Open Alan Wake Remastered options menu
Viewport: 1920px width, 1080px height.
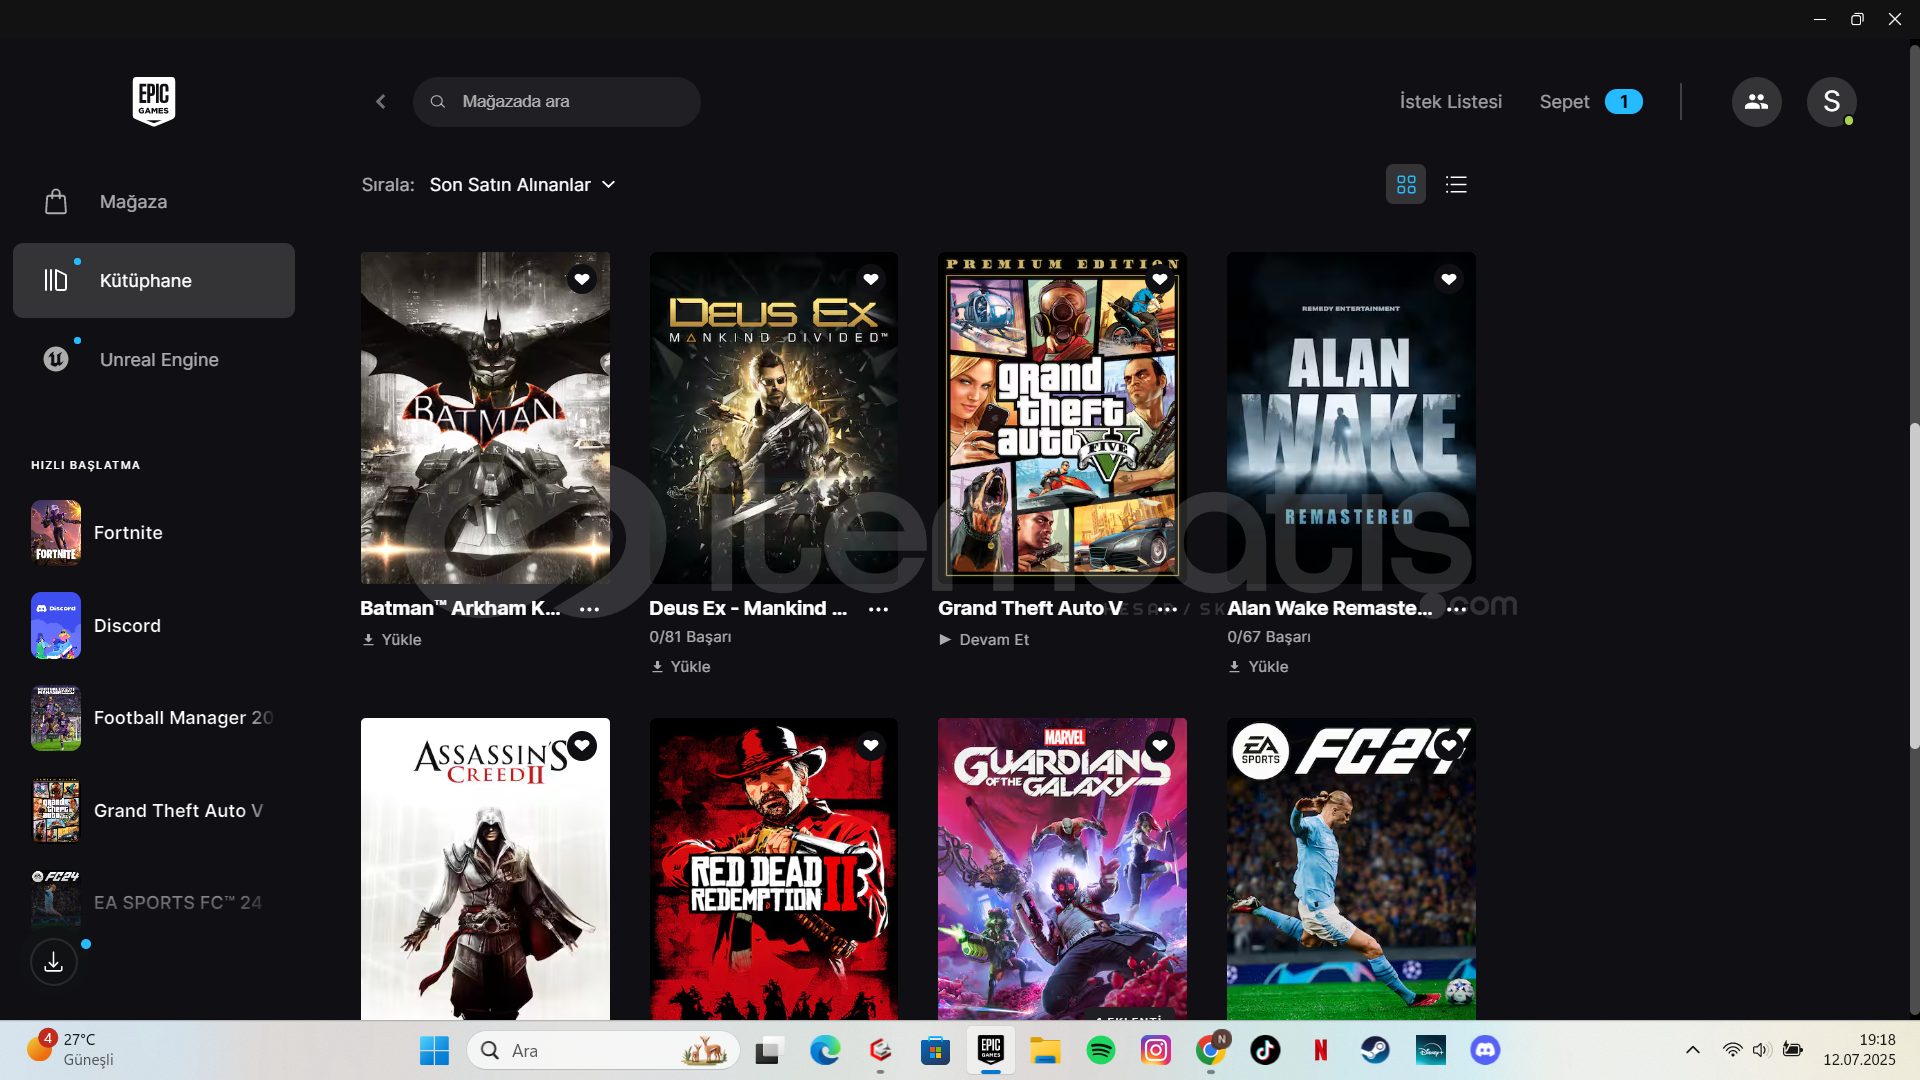tap(1457, 609)
